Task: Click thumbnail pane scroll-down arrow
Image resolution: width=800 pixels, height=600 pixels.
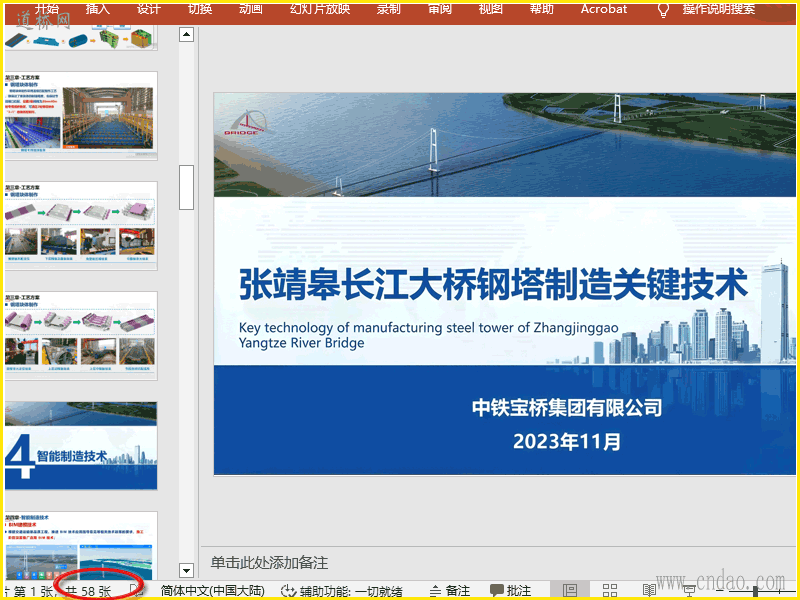Action: point(187,570)
